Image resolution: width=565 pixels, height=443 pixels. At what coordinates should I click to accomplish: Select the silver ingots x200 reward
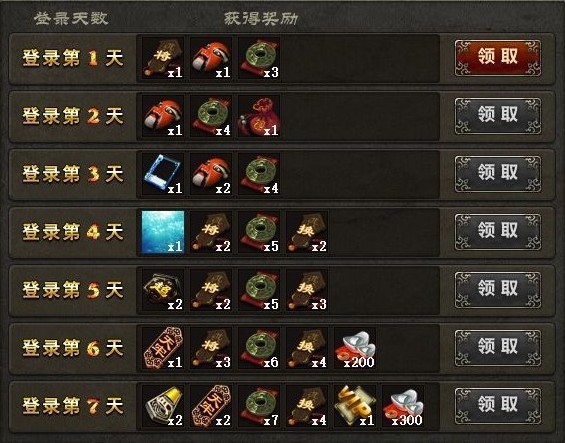[x=355, y=348]
